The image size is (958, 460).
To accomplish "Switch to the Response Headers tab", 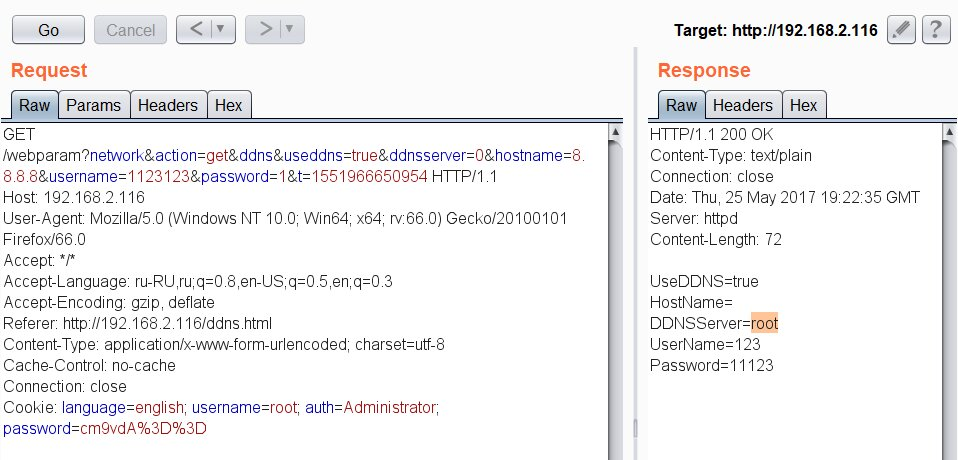I will 743,105.
